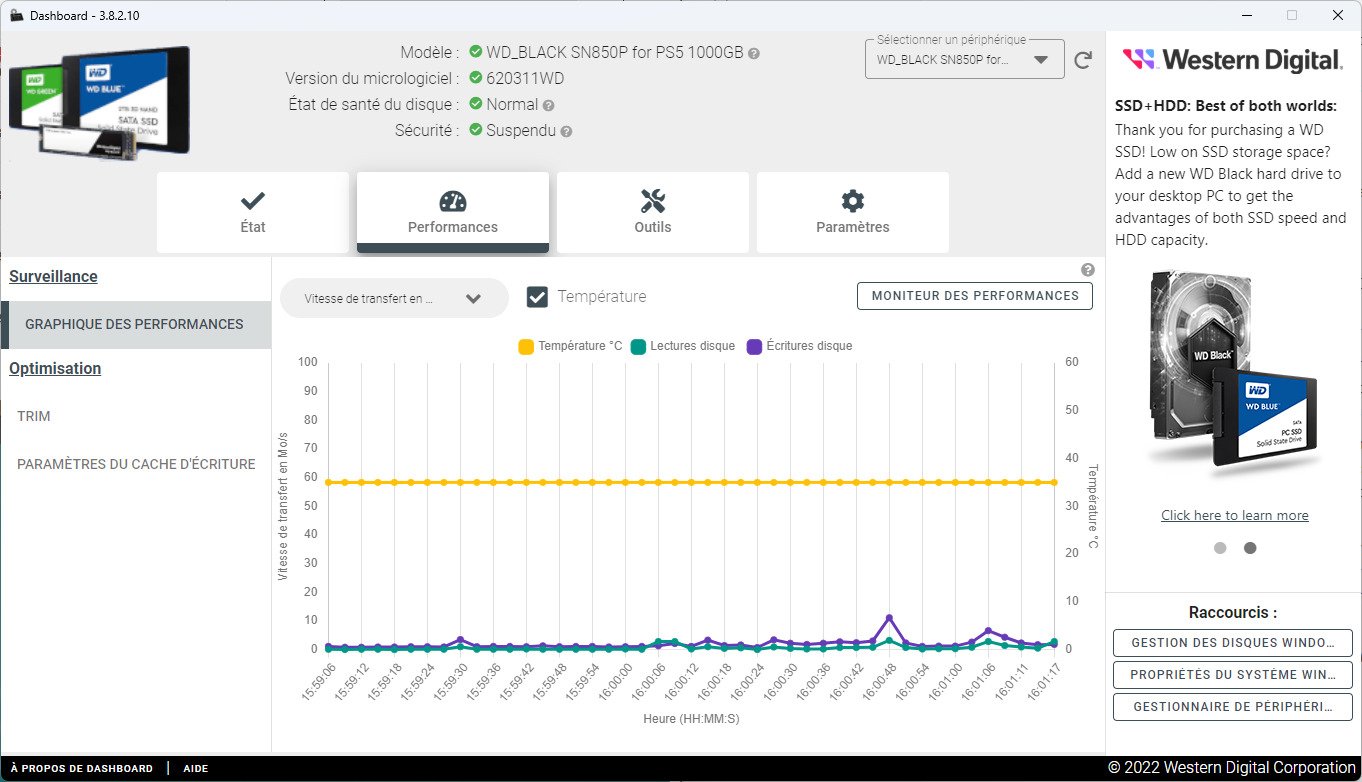Click the AIDE link in footer

pos(196,768)
